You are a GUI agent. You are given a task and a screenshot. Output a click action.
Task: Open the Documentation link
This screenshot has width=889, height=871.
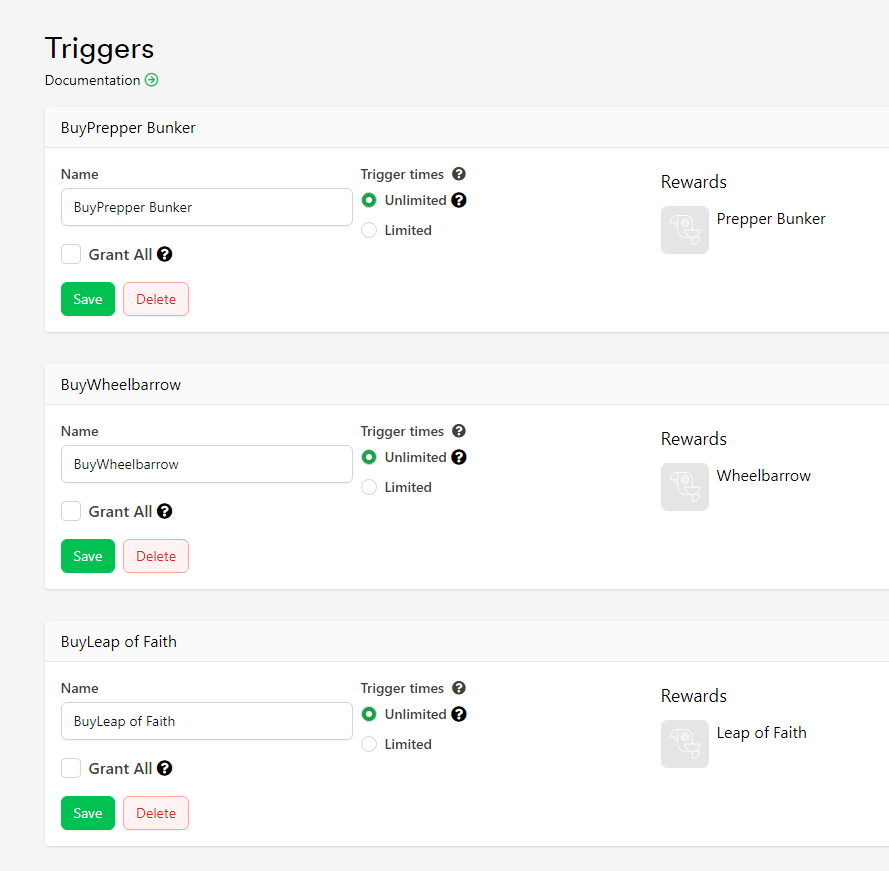tap(92, 80)
